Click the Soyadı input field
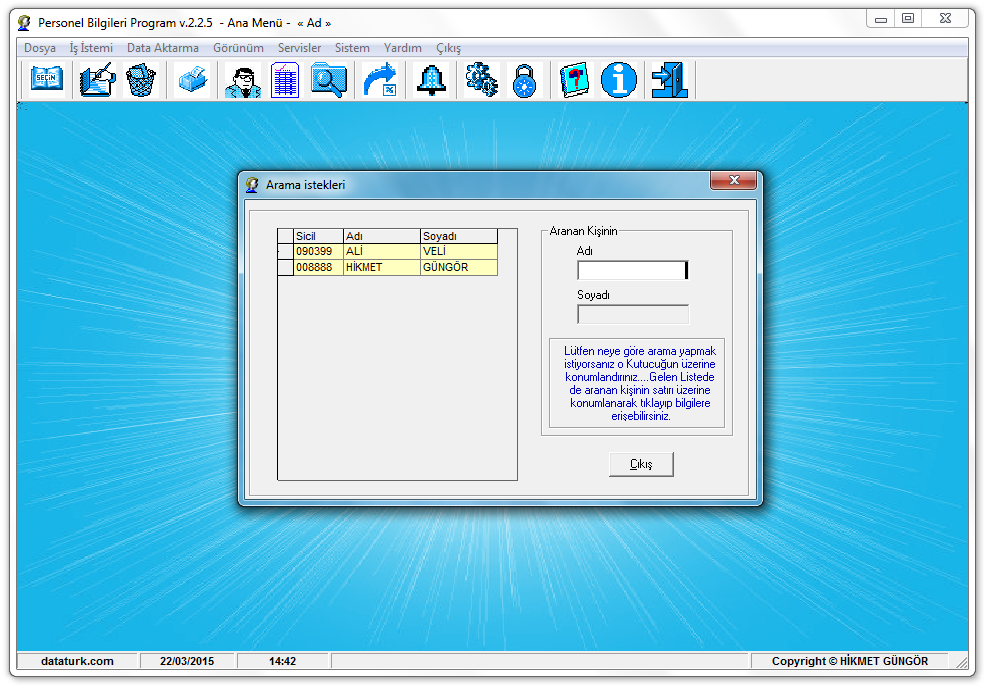 click(633, 314)
